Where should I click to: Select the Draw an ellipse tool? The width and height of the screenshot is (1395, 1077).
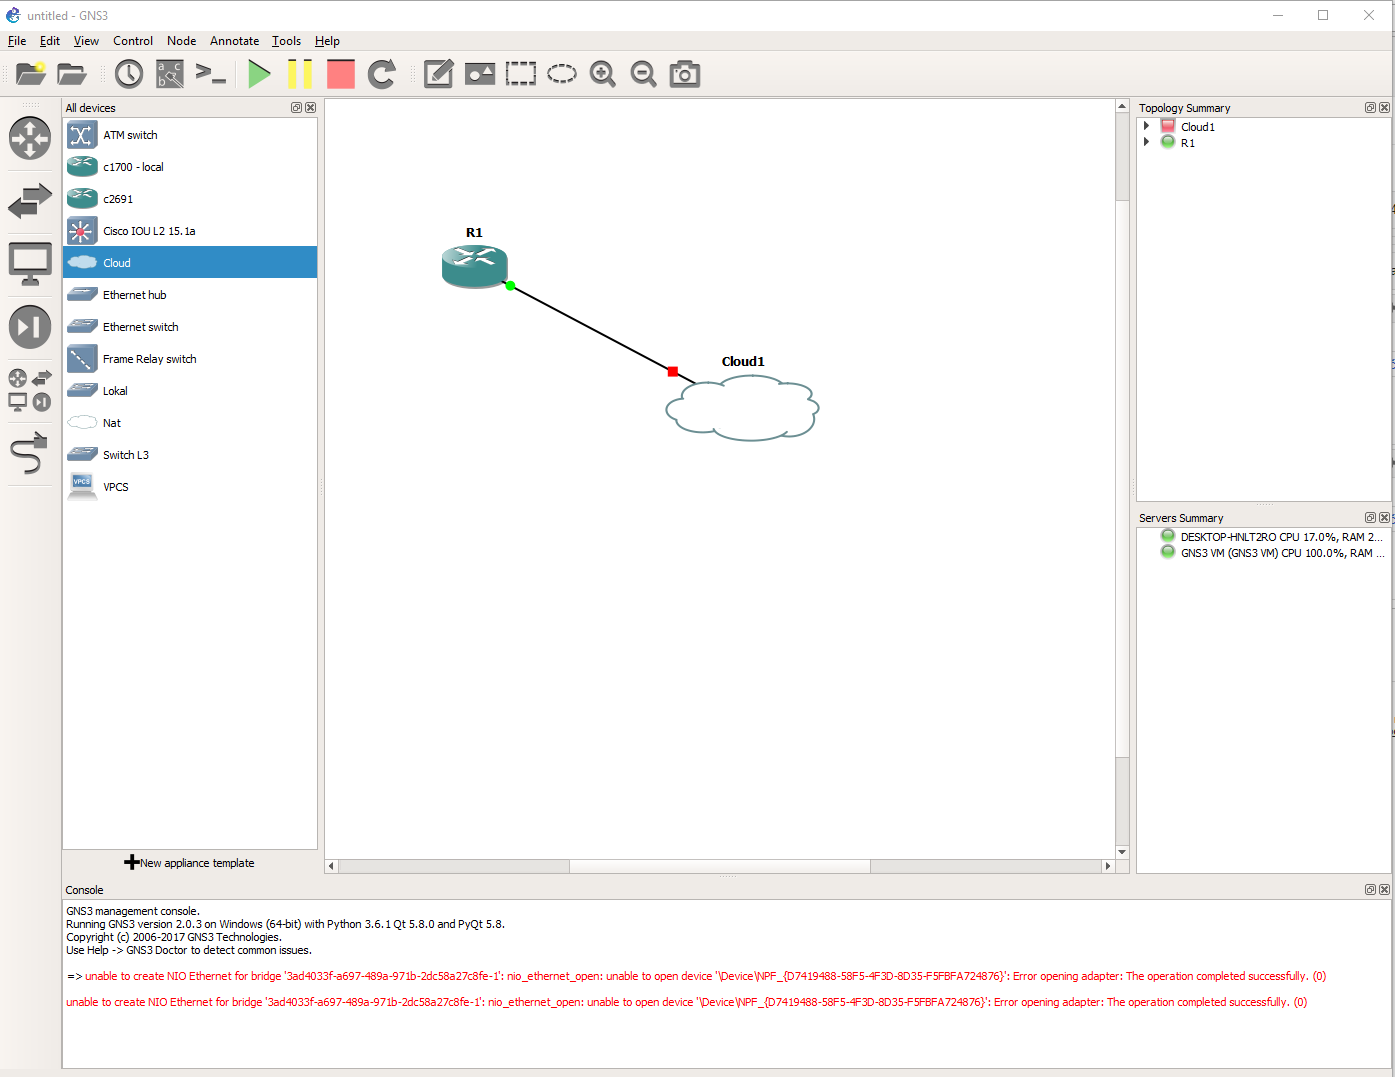point(562,74)
